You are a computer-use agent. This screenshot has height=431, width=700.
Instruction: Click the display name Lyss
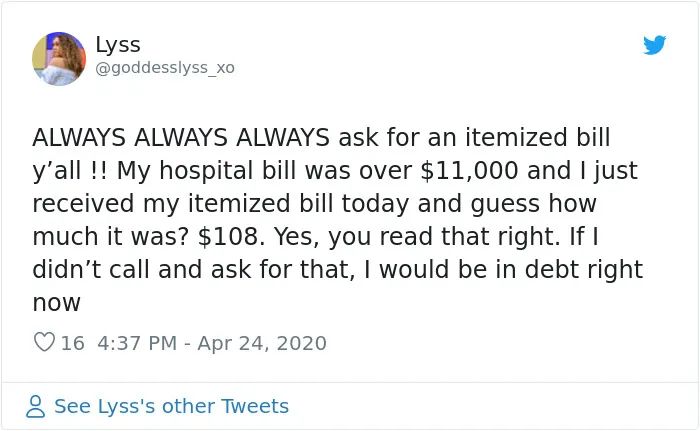pos(118,45)
